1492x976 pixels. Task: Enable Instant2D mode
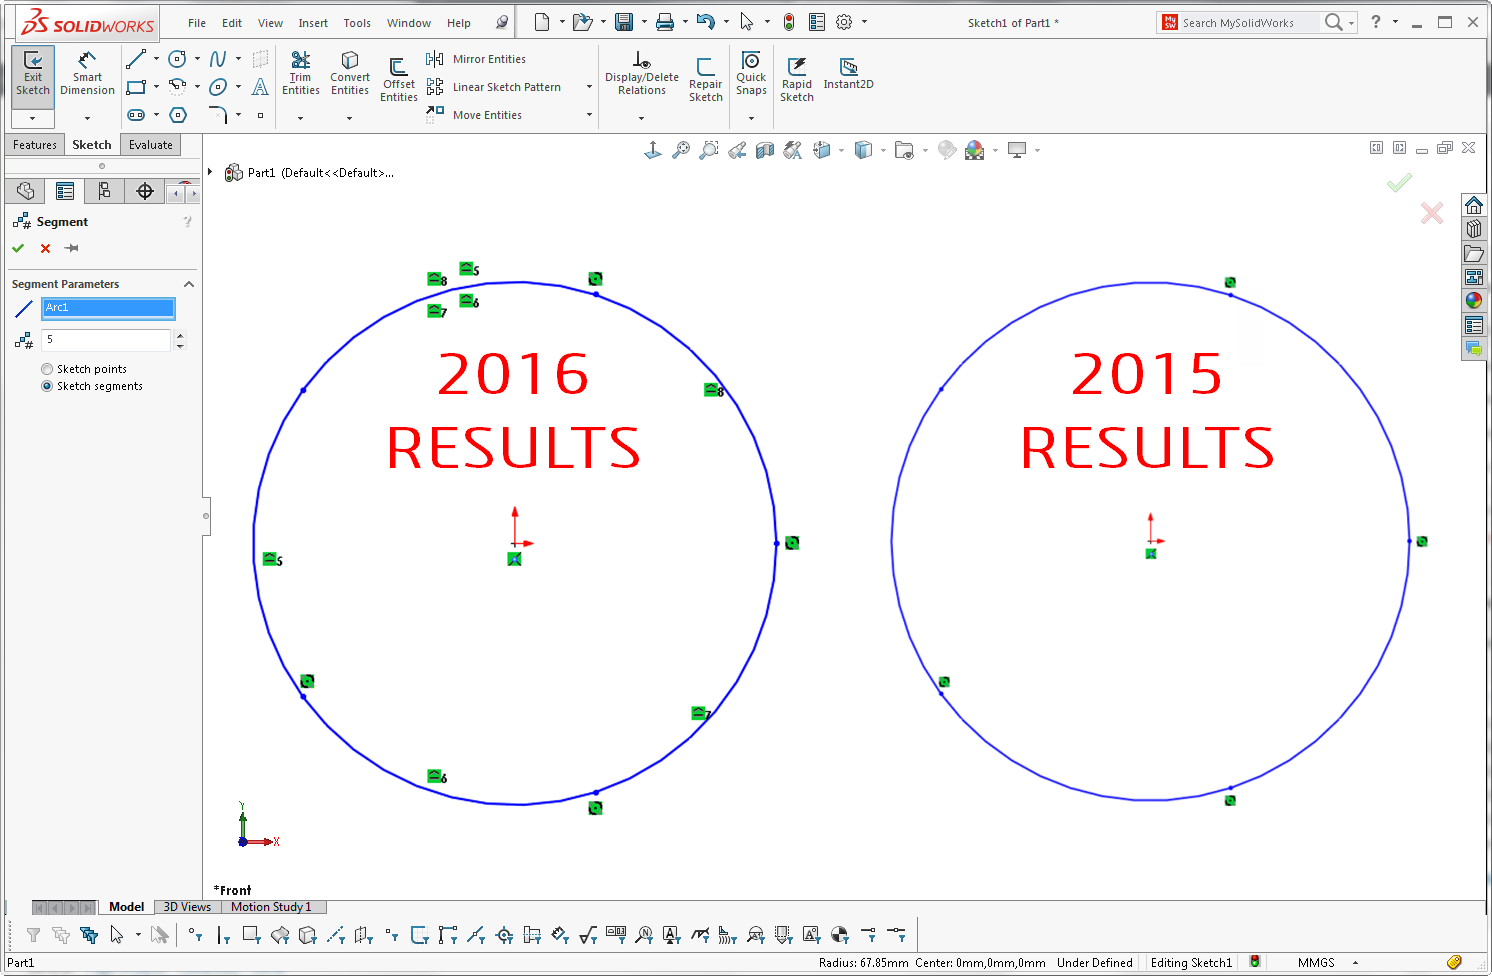[847, 70]
